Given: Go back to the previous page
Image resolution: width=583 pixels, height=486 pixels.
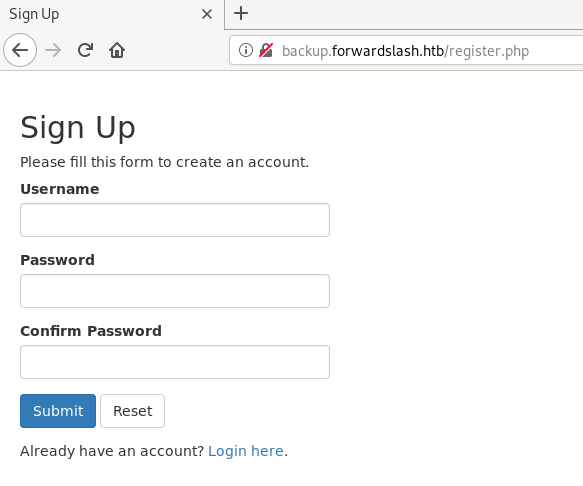Looking at the screenshot, I should [20, 50].
